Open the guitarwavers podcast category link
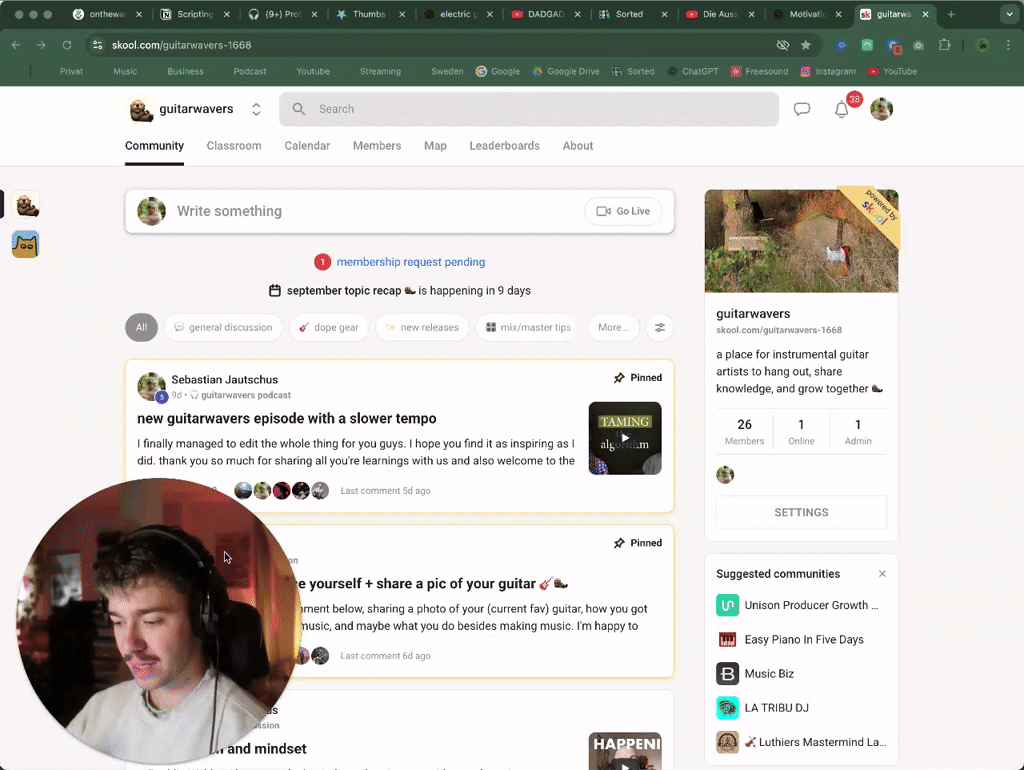Viewport: 1024px width, 770px height. click(246, 395)
